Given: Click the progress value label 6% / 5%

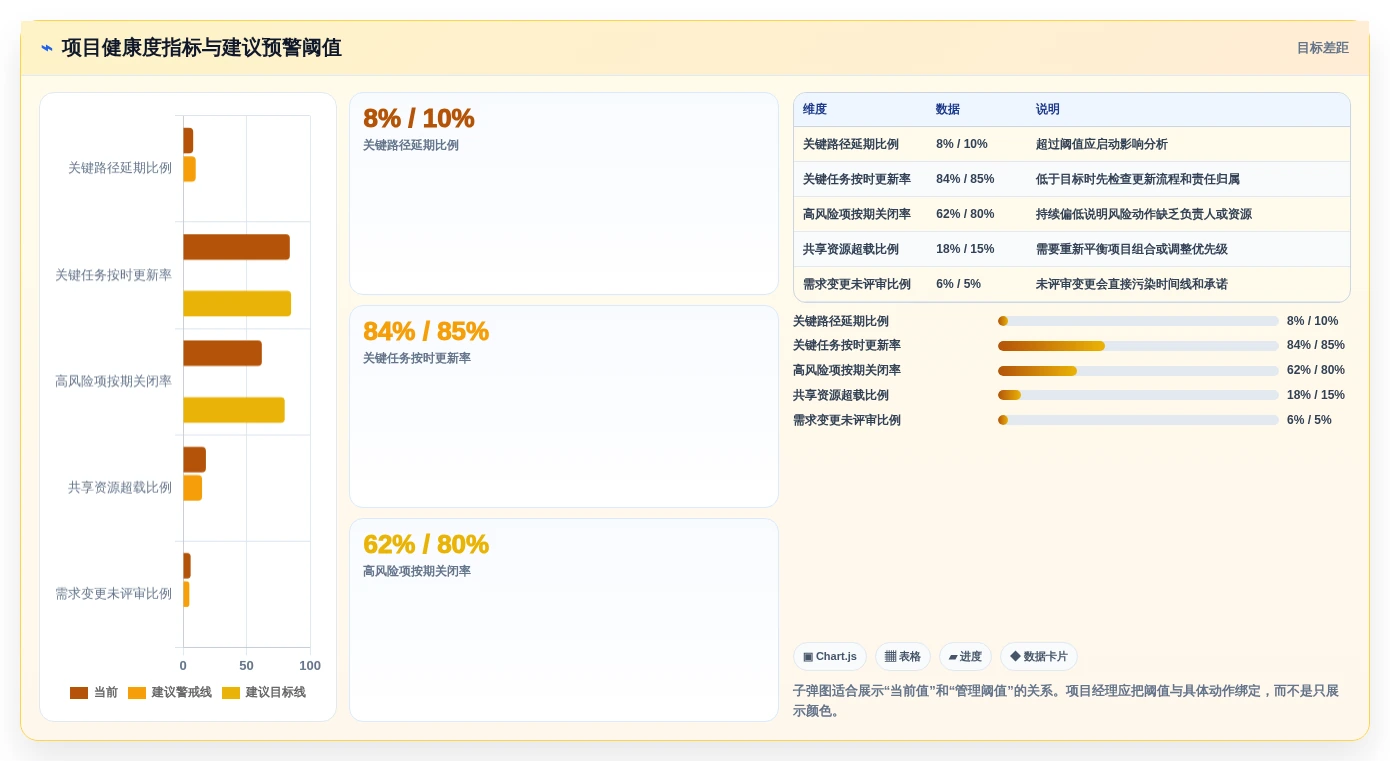Looking at the screenshot, I should pos(1309,420).
